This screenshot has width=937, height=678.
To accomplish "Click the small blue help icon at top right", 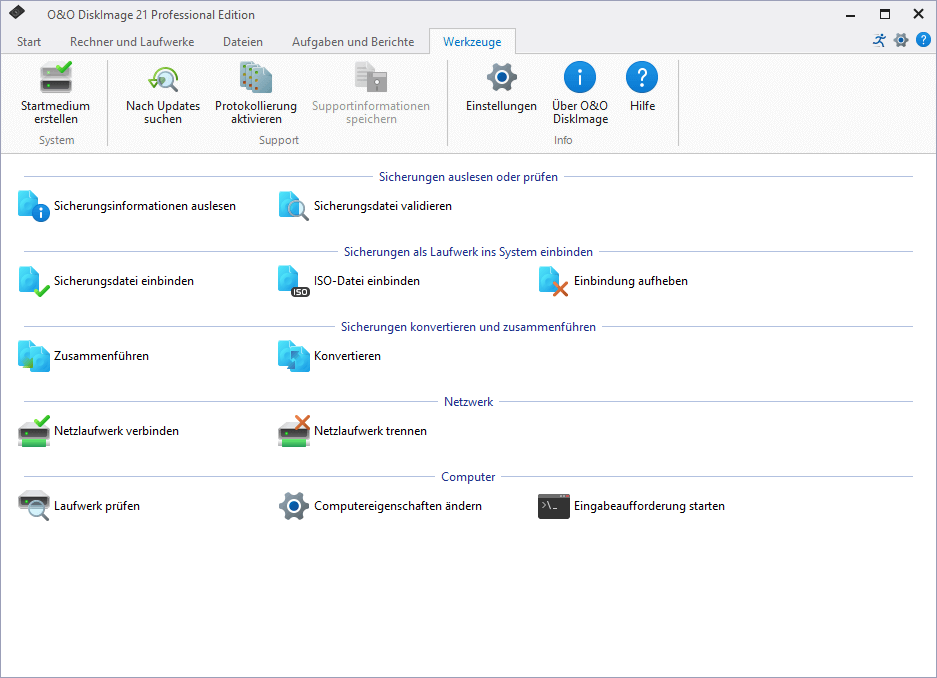I will click(923, 40).
